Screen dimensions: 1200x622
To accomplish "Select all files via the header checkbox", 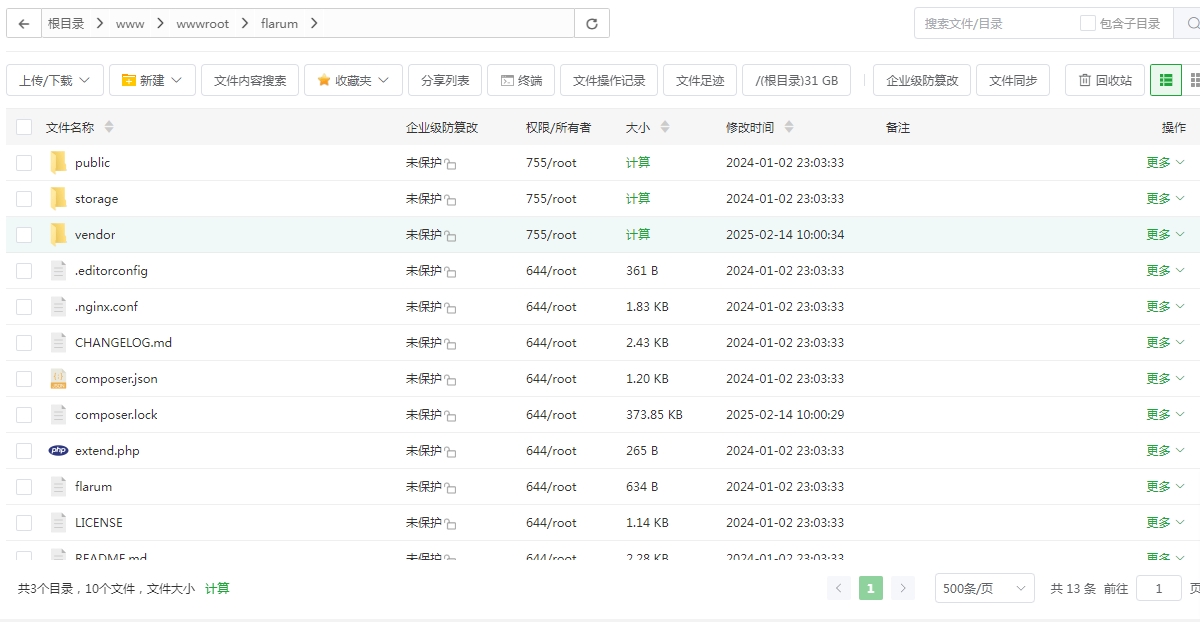I will [24, 127].
